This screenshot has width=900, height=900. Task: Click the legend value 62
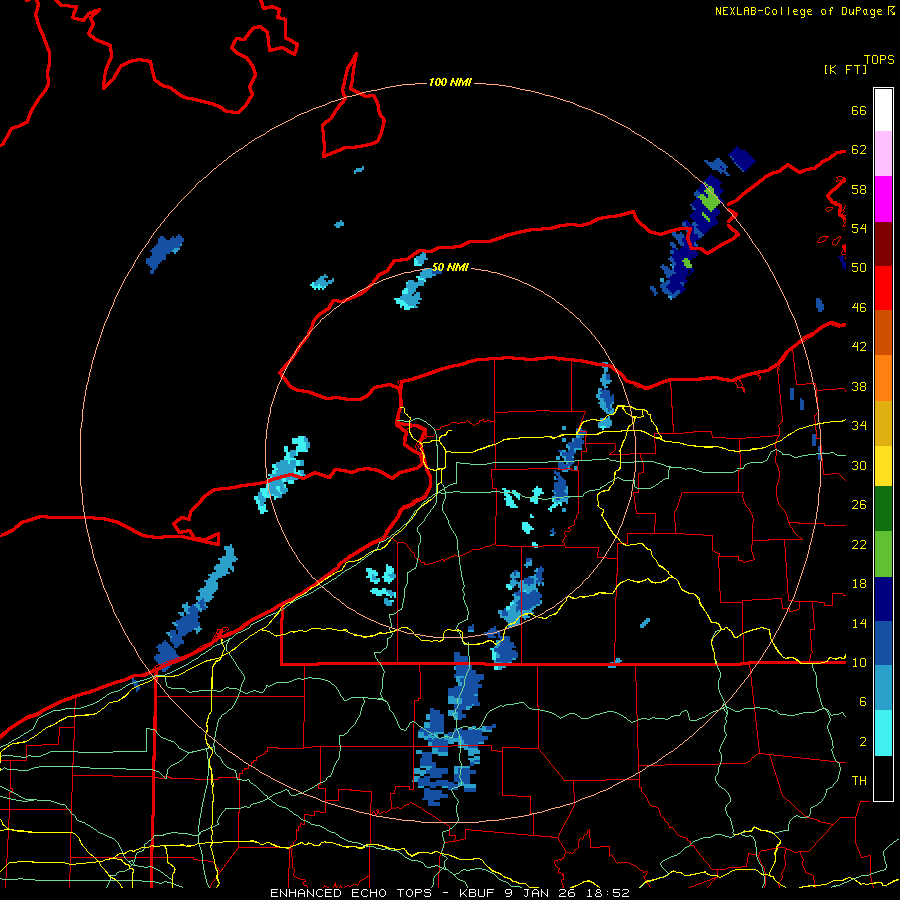(859, 150)
